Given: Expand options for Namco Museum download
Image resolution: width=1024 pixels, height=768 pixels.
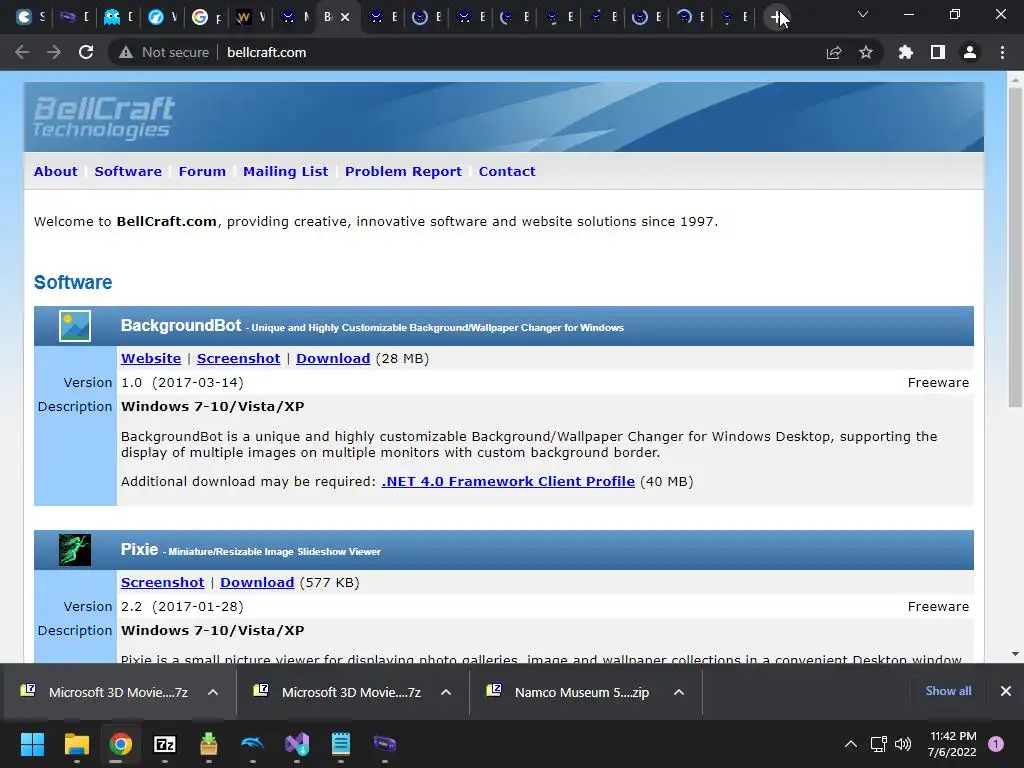Looking at the screenshot, I should point(679,692).
